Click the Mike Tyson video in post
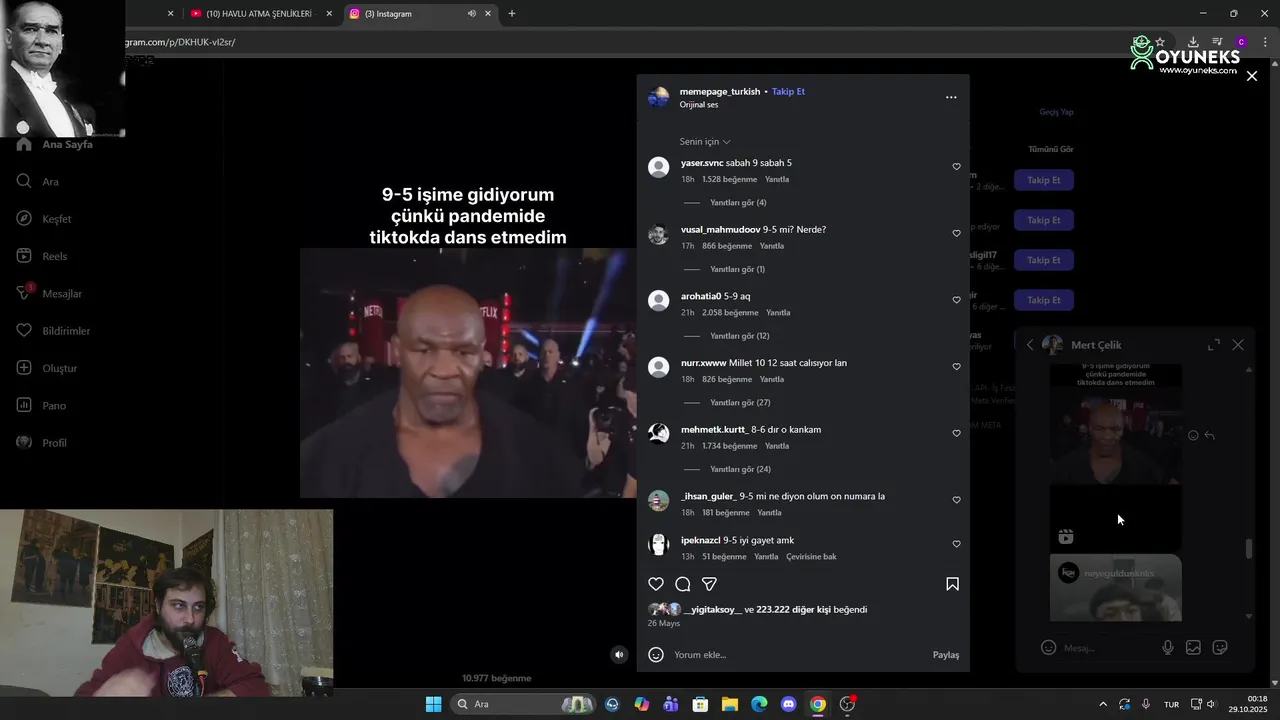Viewport: 1280px width, 720px height. tap(468, 373)
